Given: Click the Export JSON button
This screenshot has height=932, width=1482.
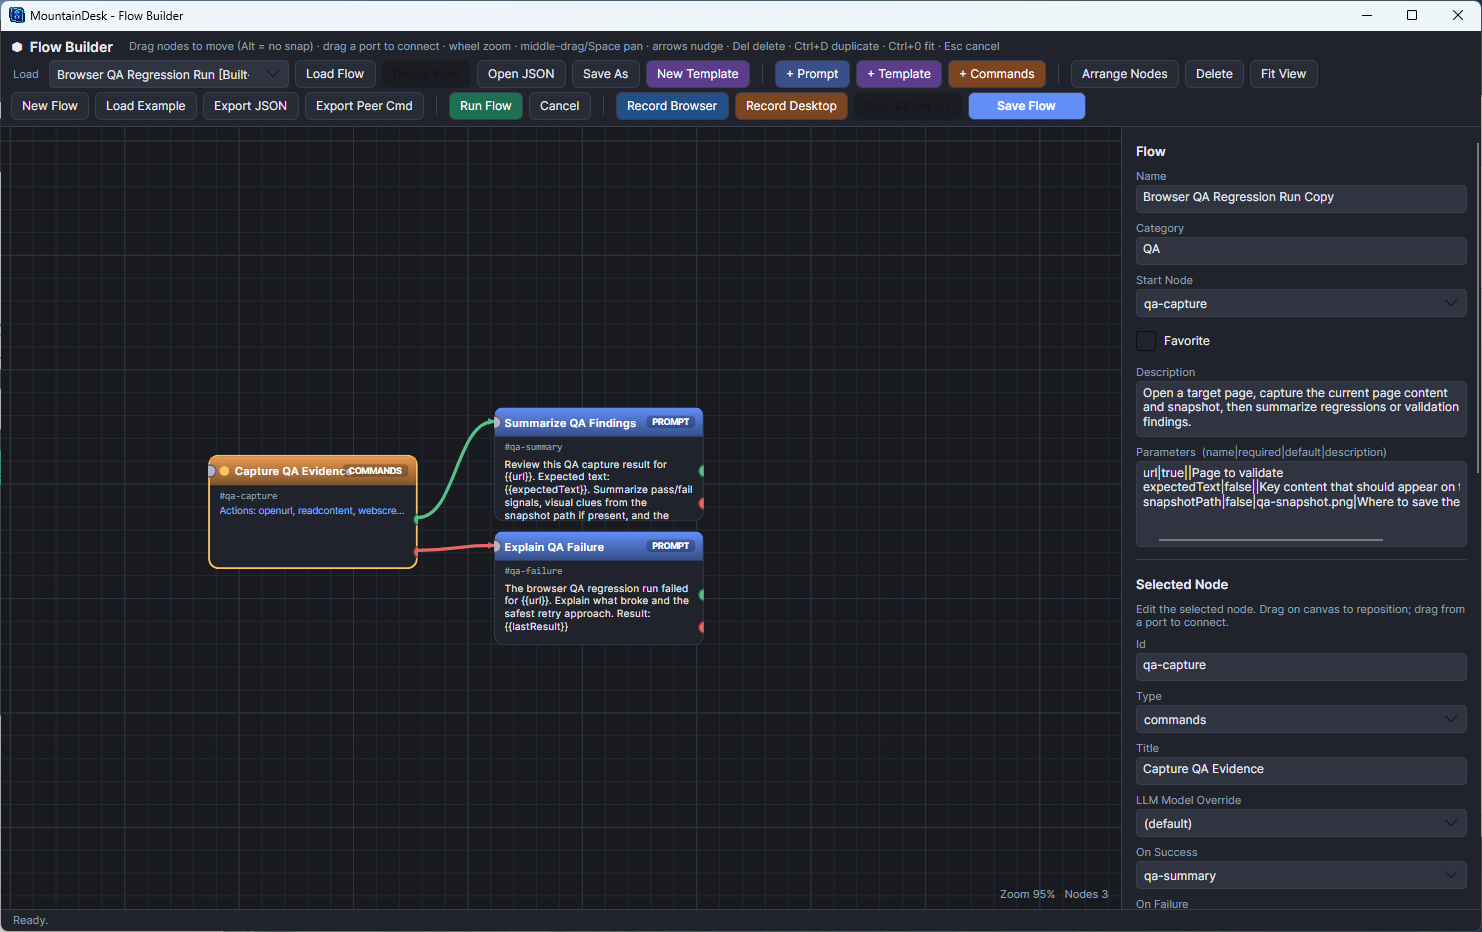Looking at the screenshot, I should [x=250, y=106].
